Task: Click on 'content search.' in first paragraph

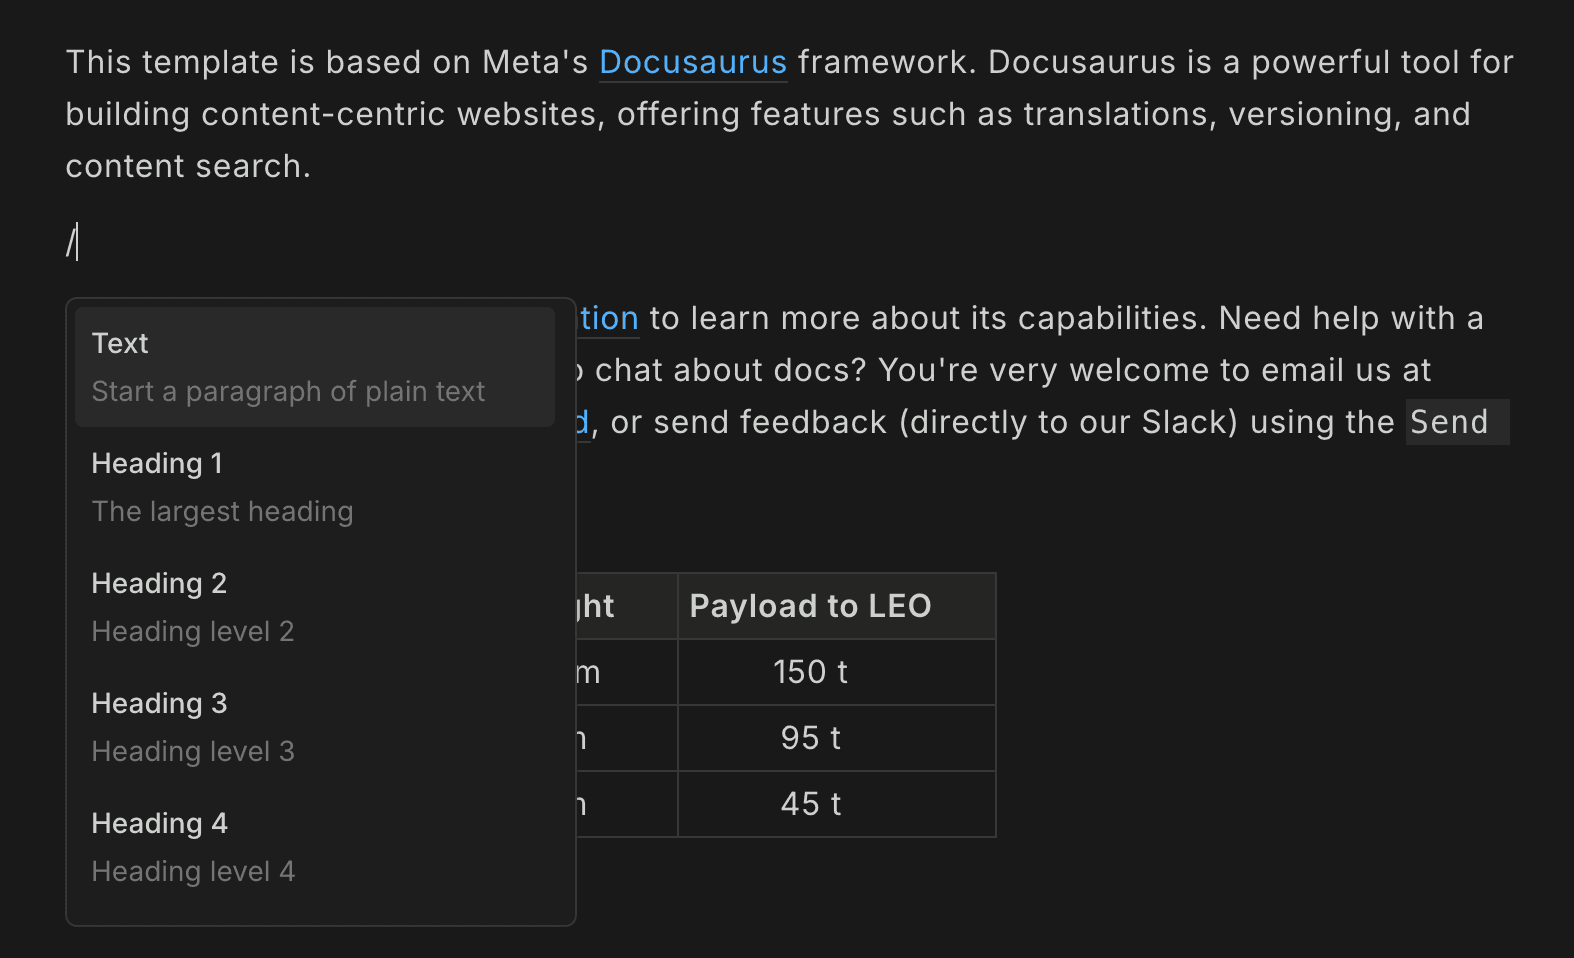Action: (188, 166)
